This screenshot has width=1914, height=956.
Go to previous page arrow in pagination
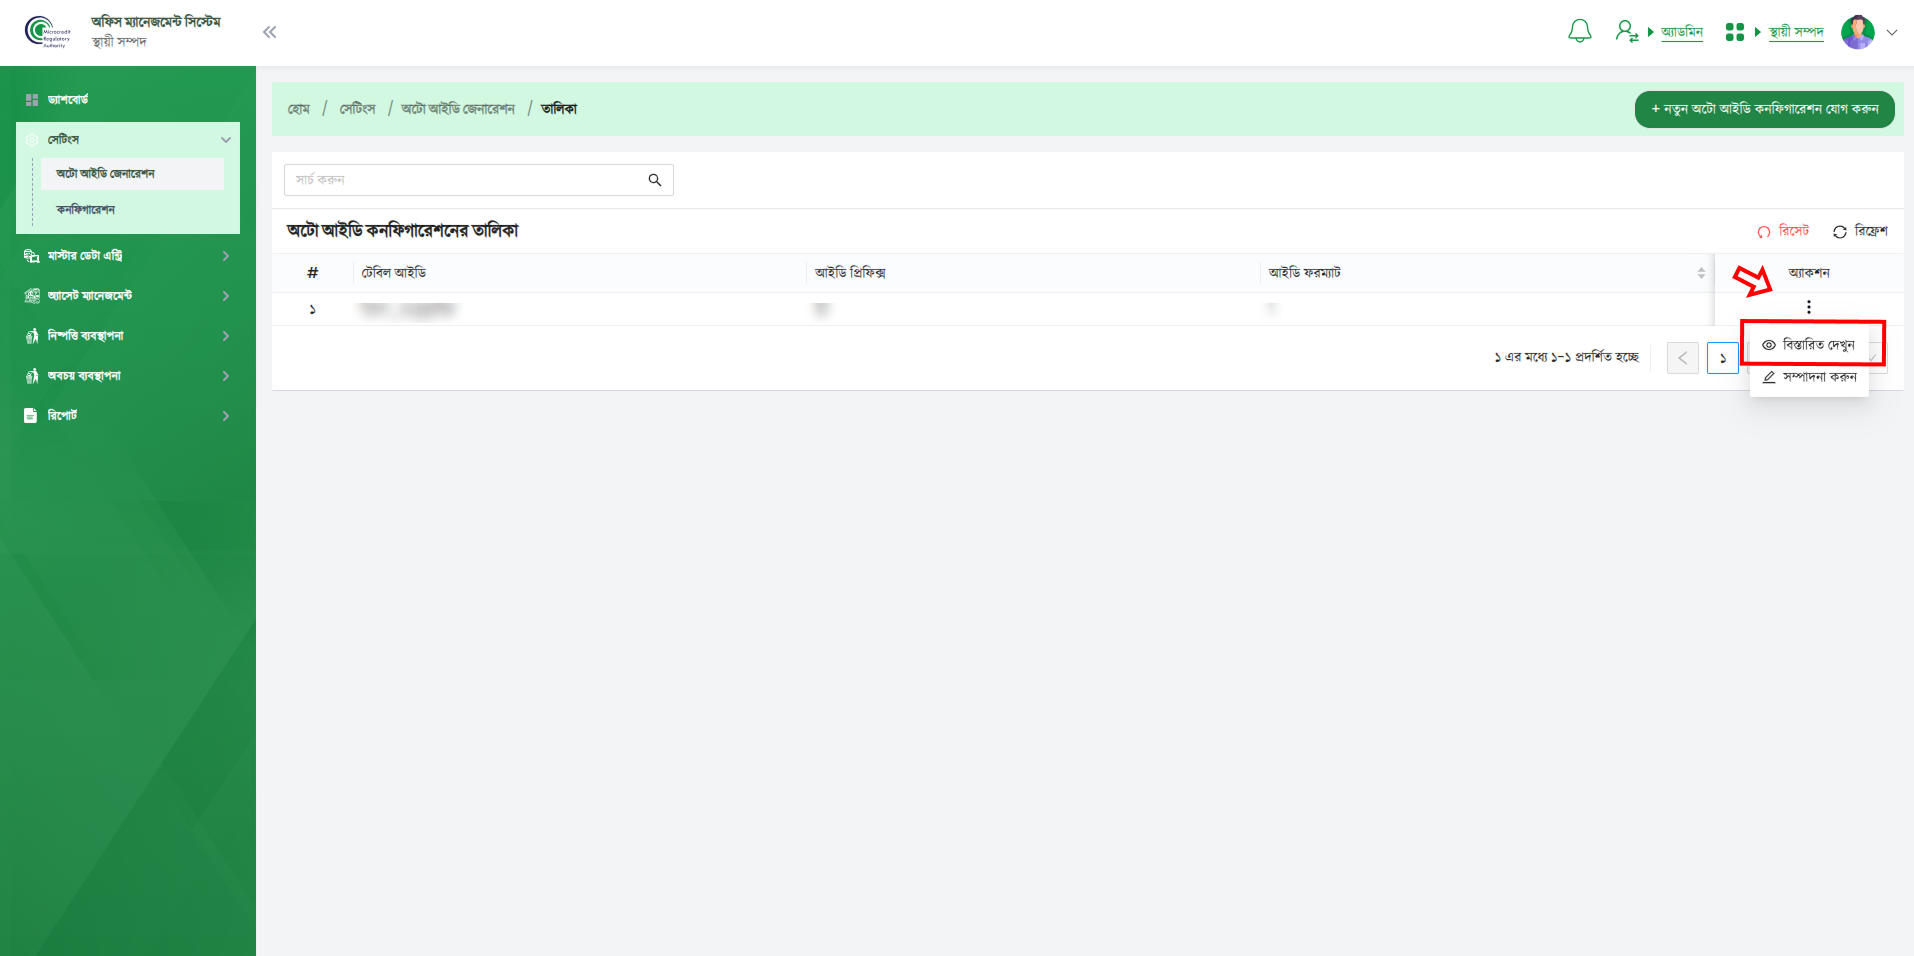1682,358
